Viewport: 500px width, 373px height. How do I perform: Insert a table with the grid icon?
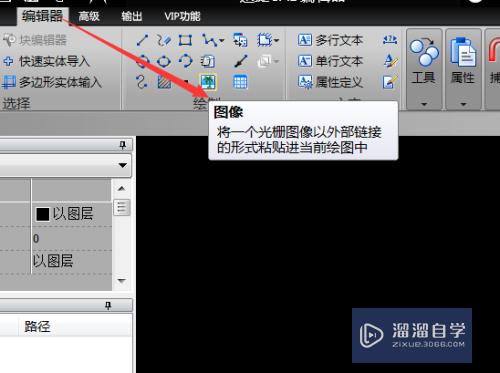[x=240, y=82]
